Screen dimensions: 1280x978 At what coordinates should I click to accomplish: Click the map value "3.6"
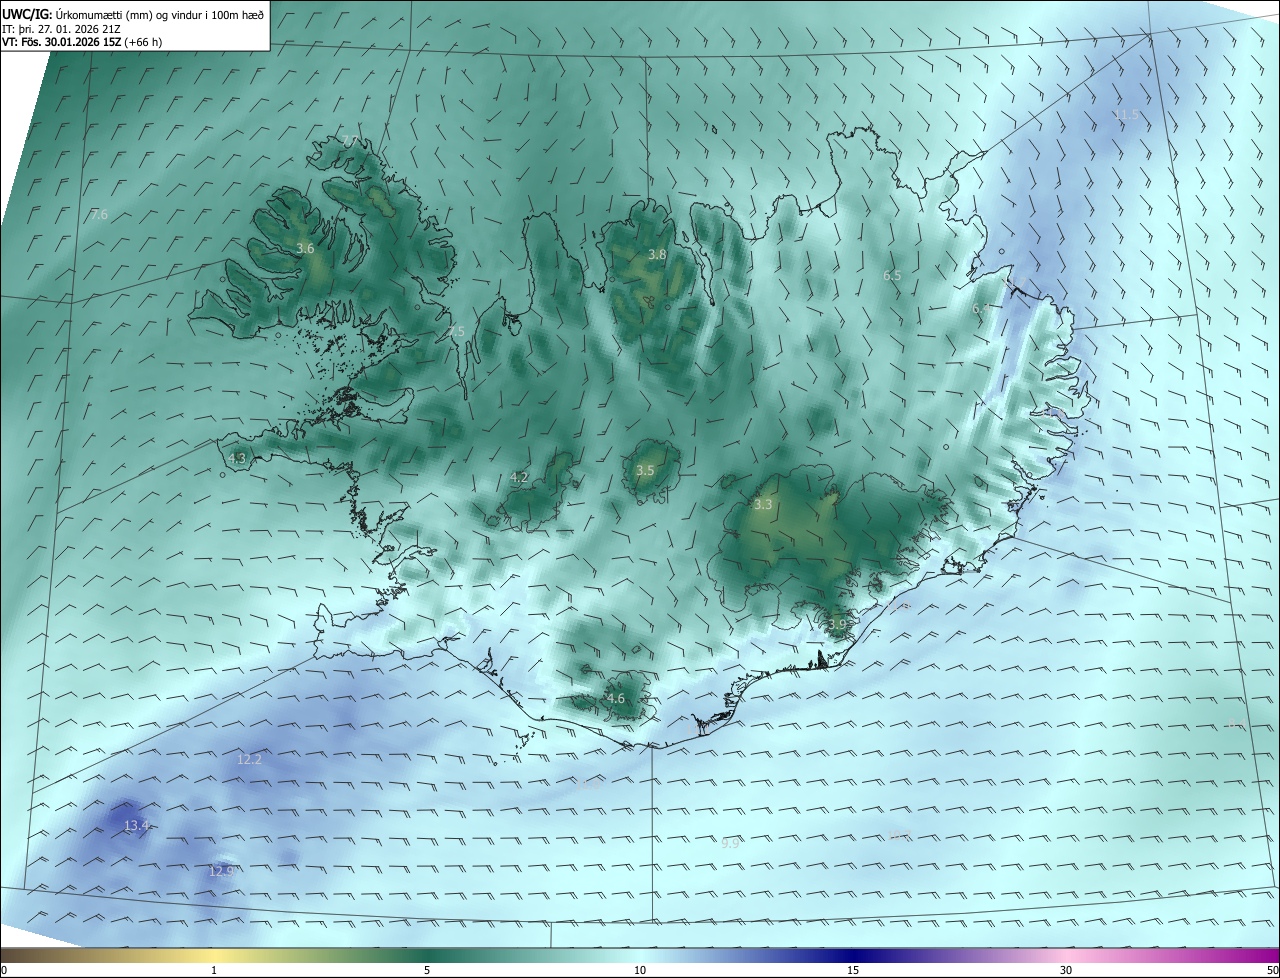click(x=306, y=248)
